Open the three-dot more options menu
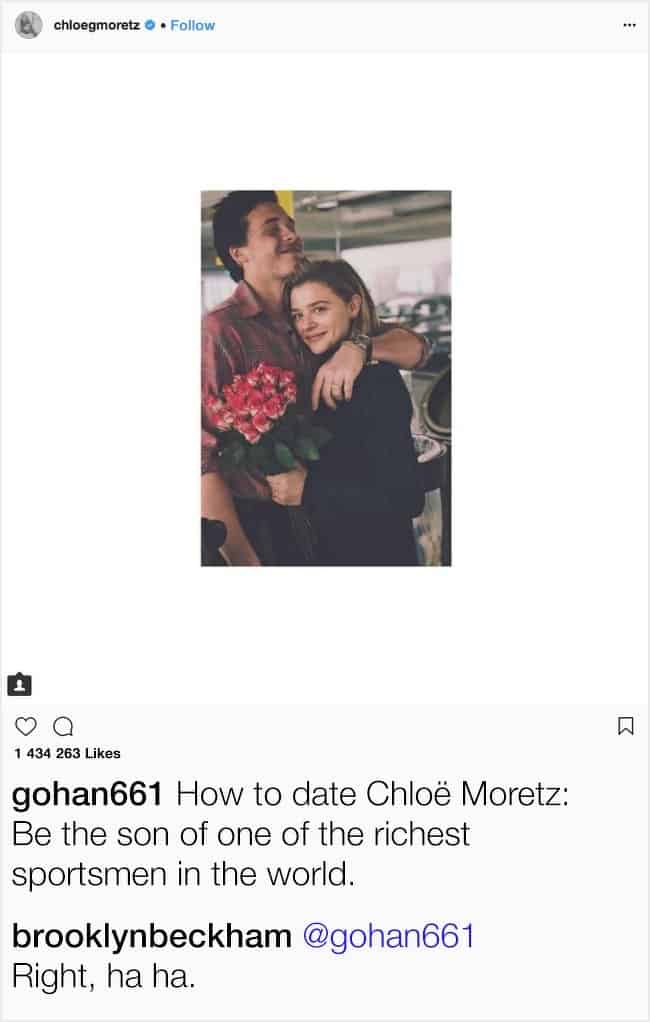 point(629,25)
